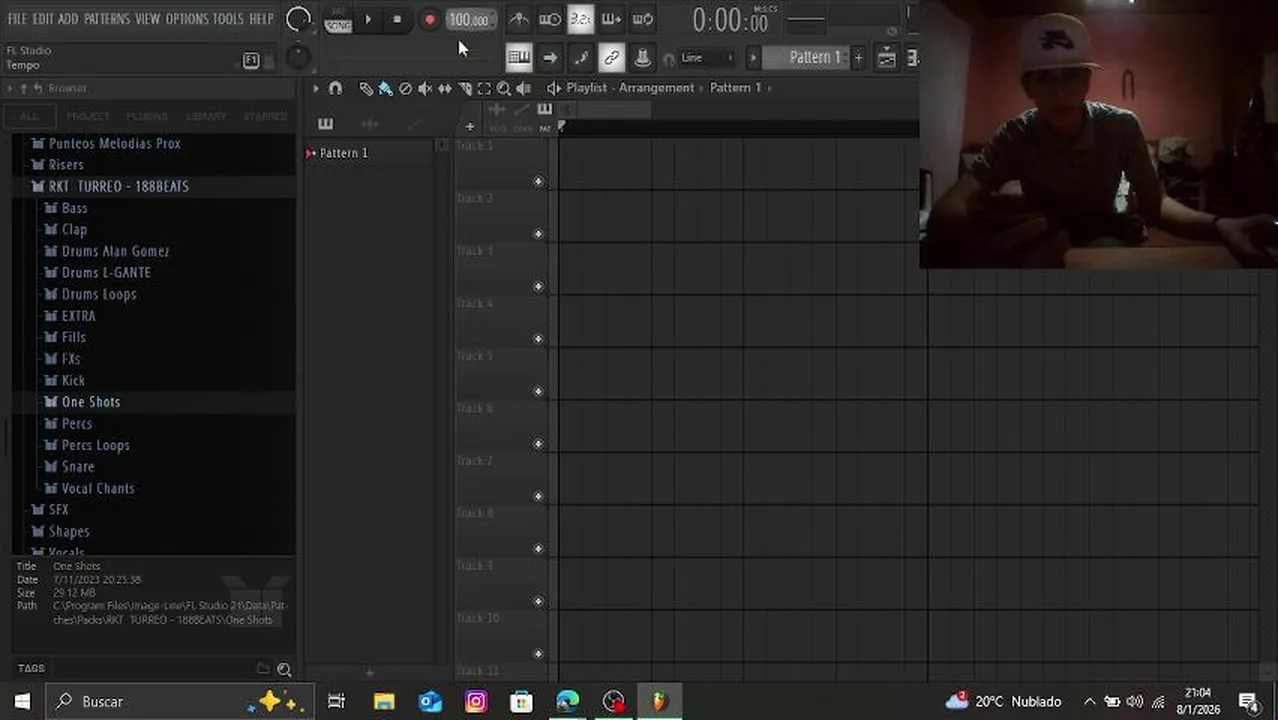The image size is (1278, 720).
Task: Select the Slice tool
Action: (464, 88)
